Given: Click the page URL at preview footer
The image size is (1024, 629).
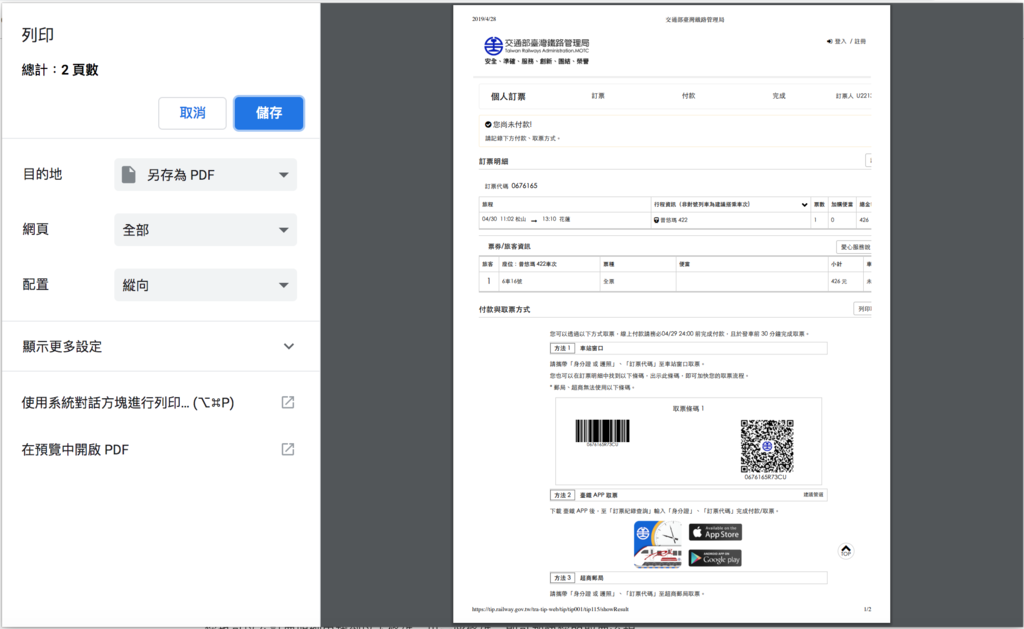Looking at the screenshot, I should point(550,609).
